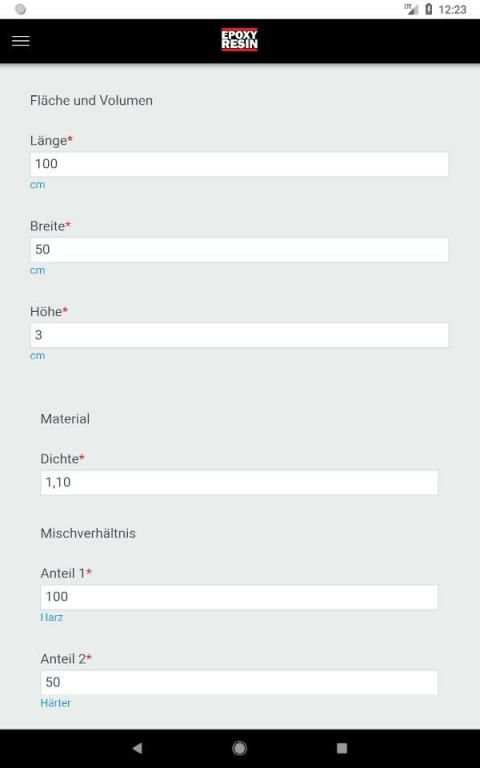Click the blue Härter hint label

pos(55,703)
